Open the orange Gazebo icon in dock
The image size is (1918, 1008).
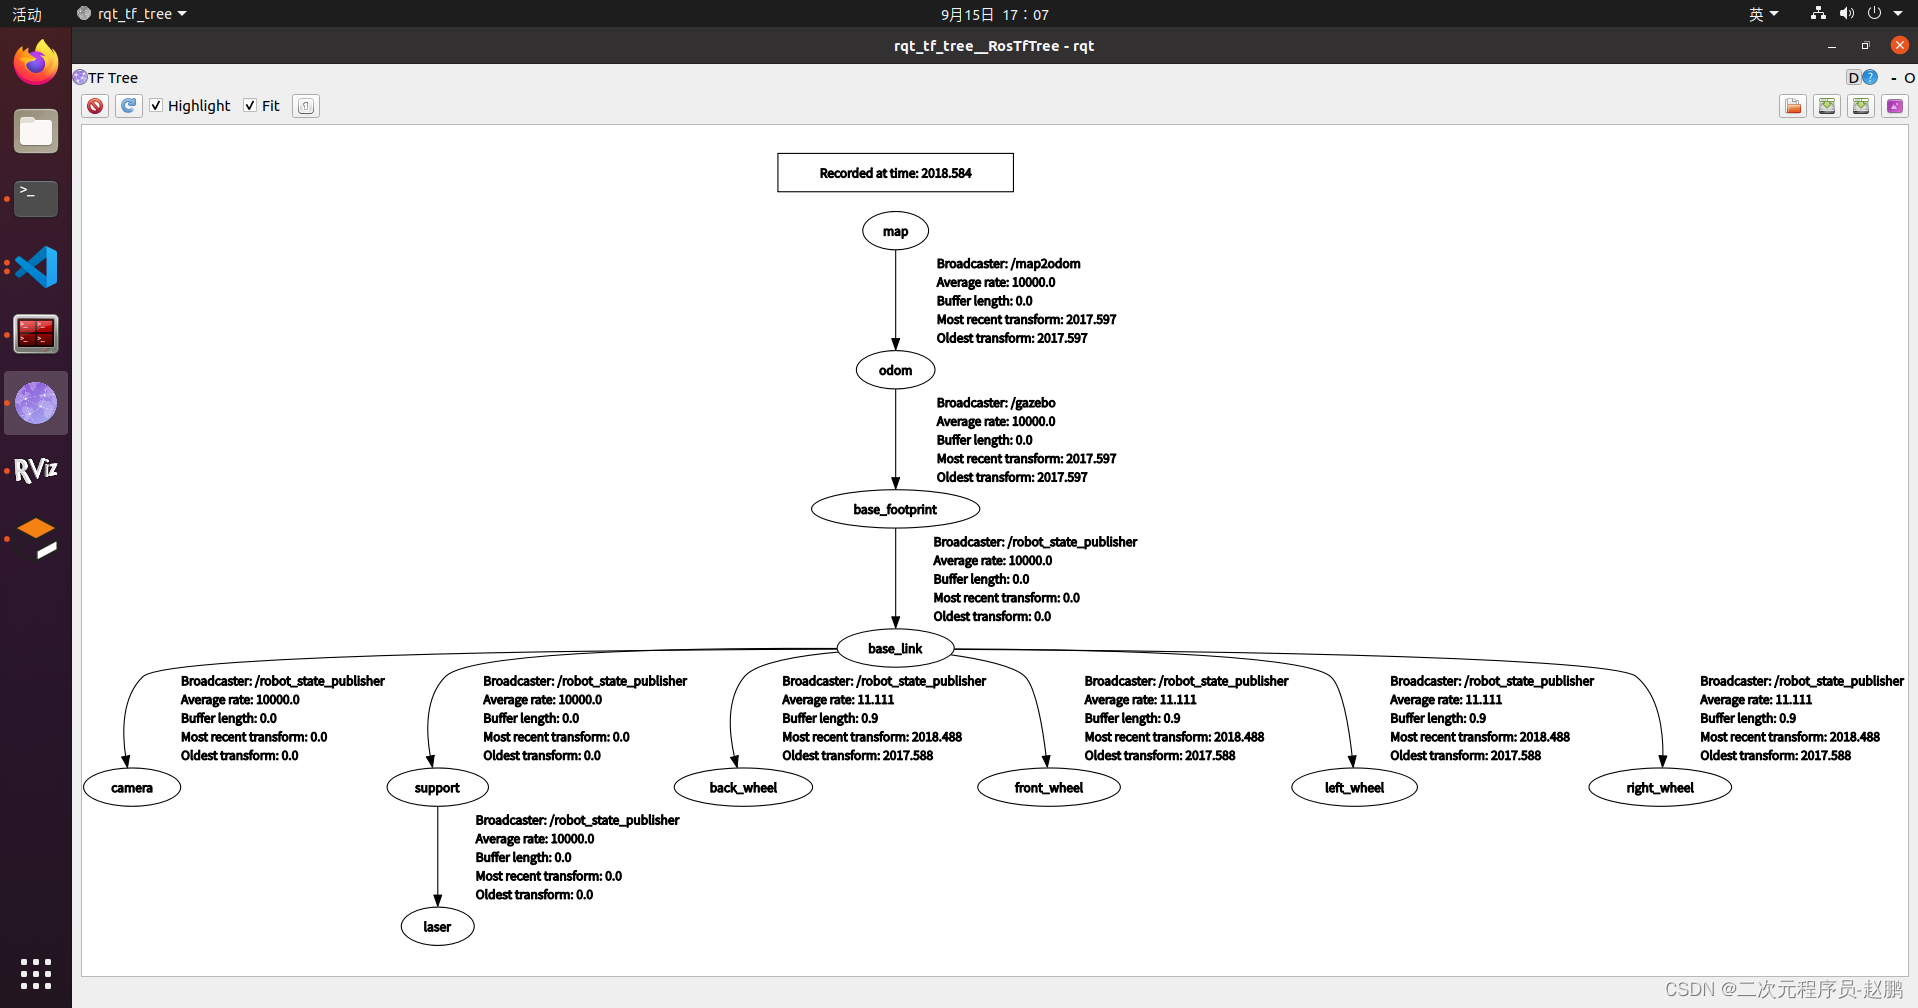[36, 538]
